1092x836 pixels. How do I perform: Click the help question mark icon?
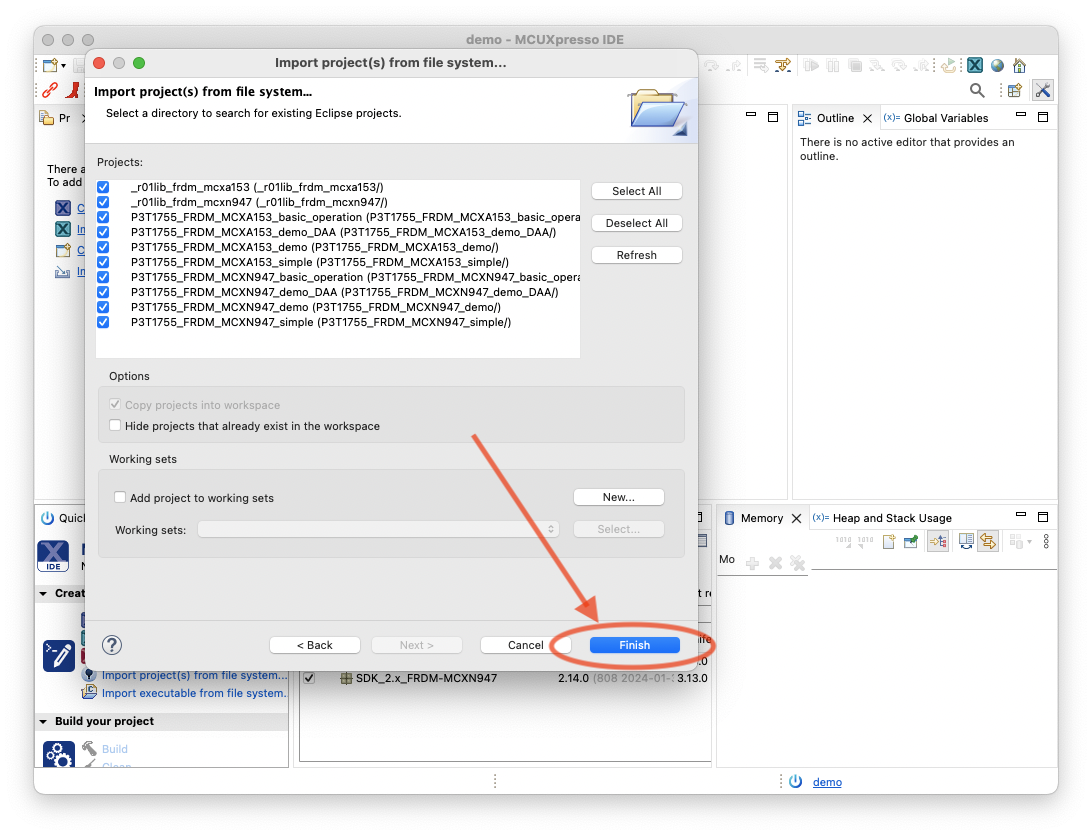[111, 645]
